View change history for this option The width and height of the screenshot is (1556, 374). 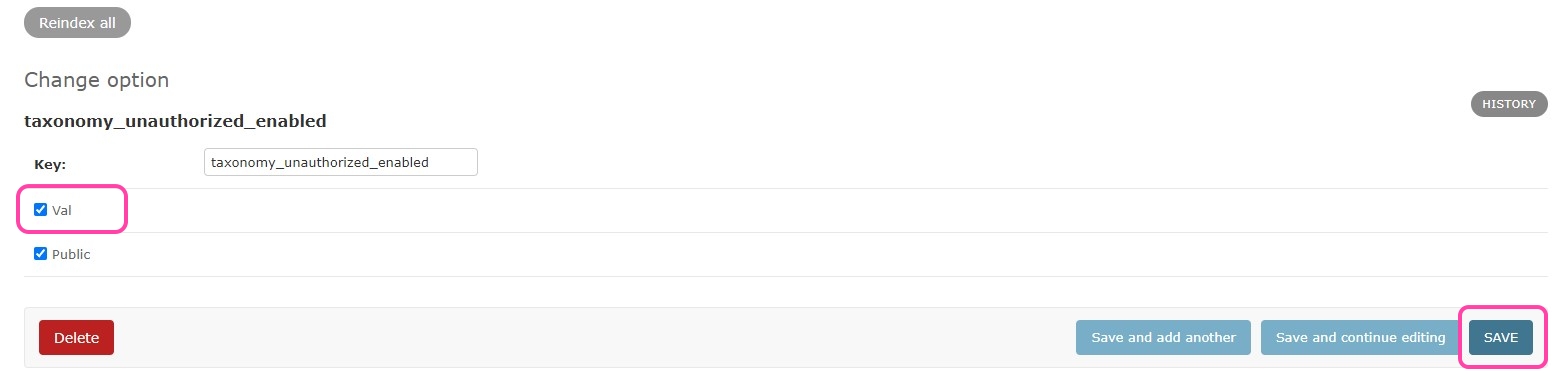[x=1508, y=104]
